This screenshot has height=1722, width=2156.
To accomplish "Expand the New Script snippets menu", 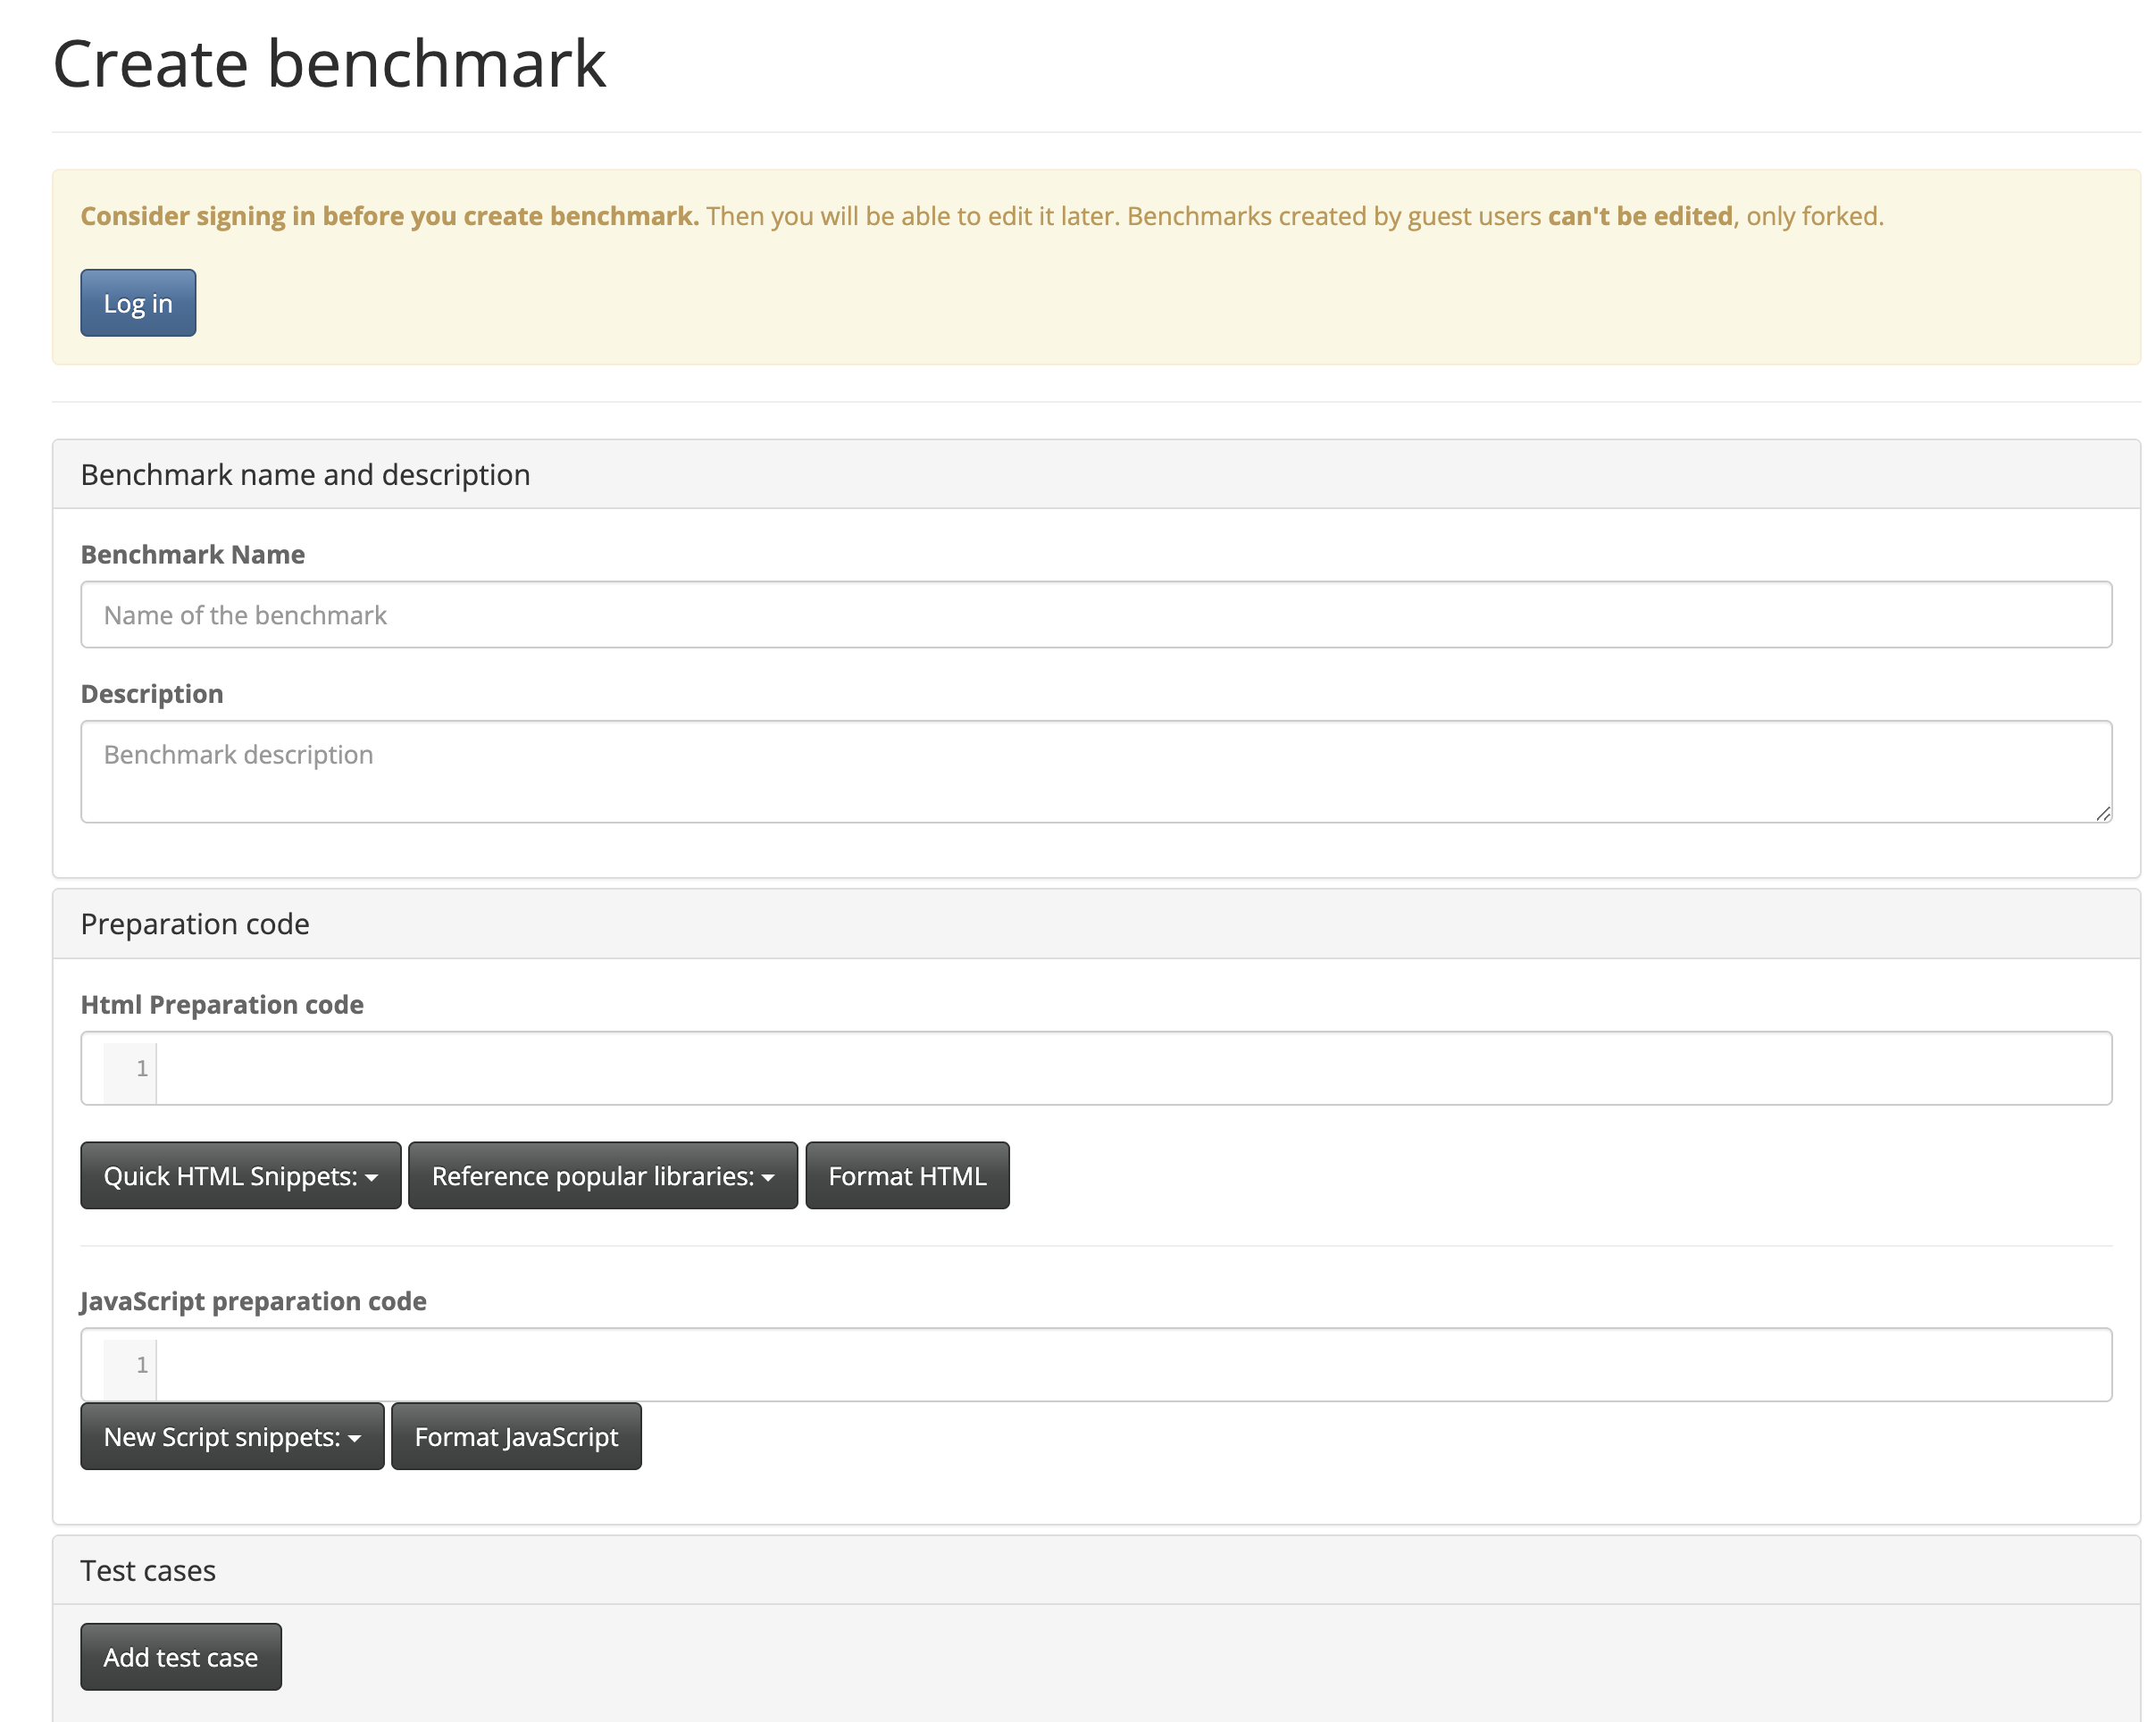I will (231, 1437).
